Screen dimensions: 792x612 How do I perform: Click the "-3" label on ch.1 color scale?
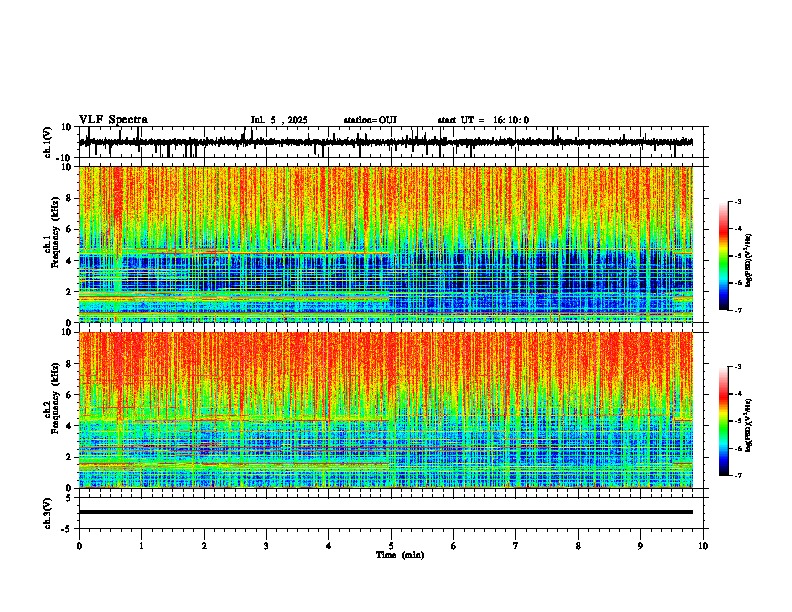pos(737,202)
